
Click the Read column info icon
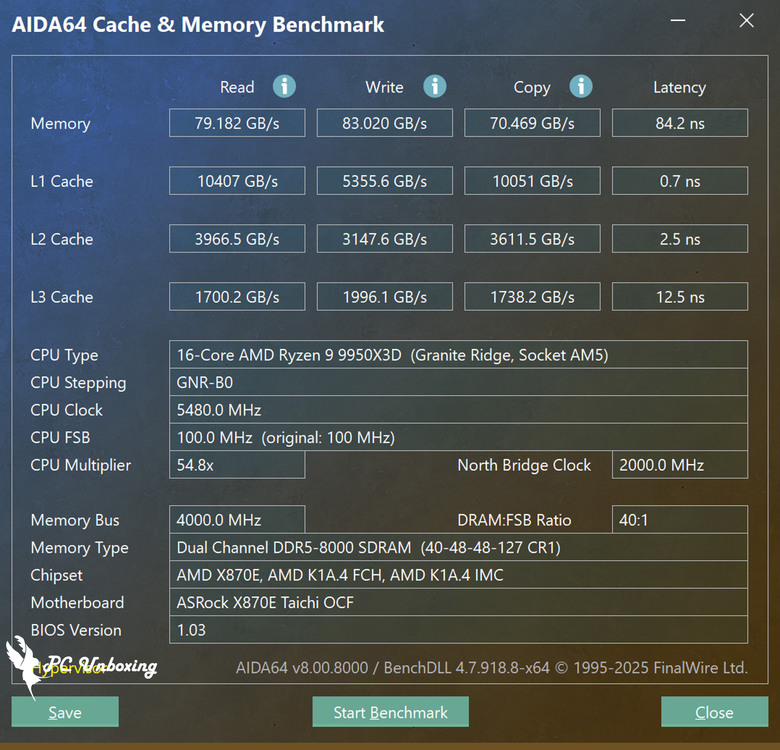(x=284, y=87)
